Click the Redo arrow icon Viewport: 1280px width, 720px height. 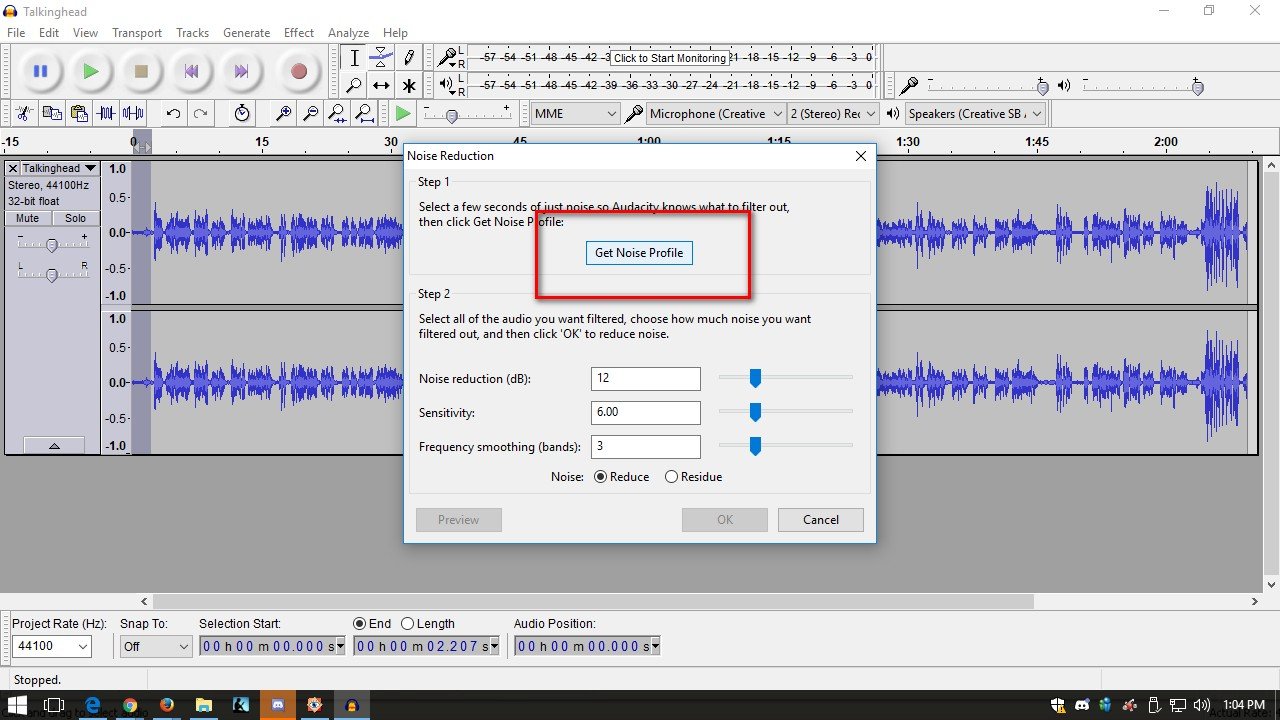[x=200, y=113]
